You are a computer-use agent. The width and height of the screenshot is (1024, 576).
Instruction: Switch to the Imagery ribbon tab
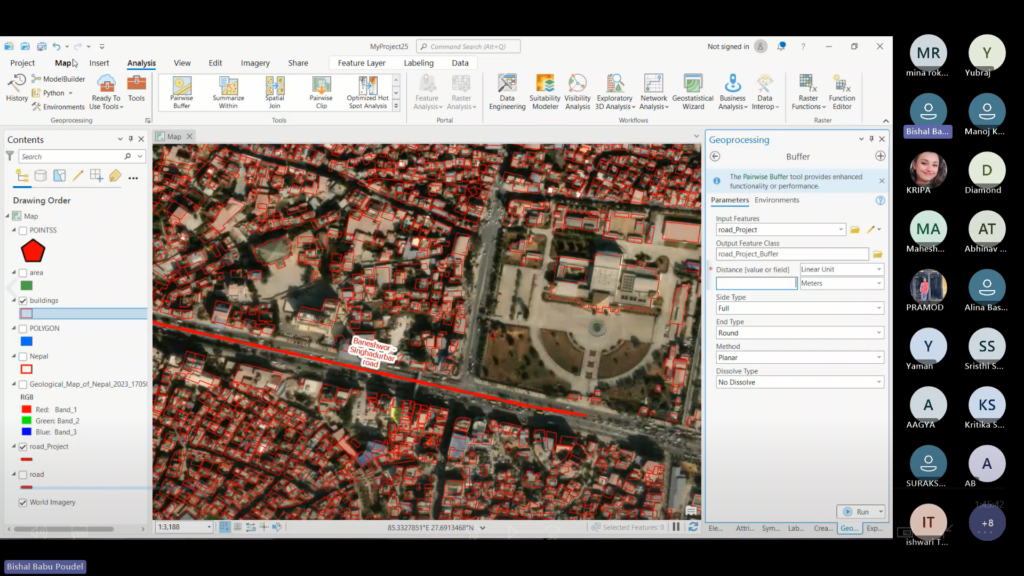[255, 63]
